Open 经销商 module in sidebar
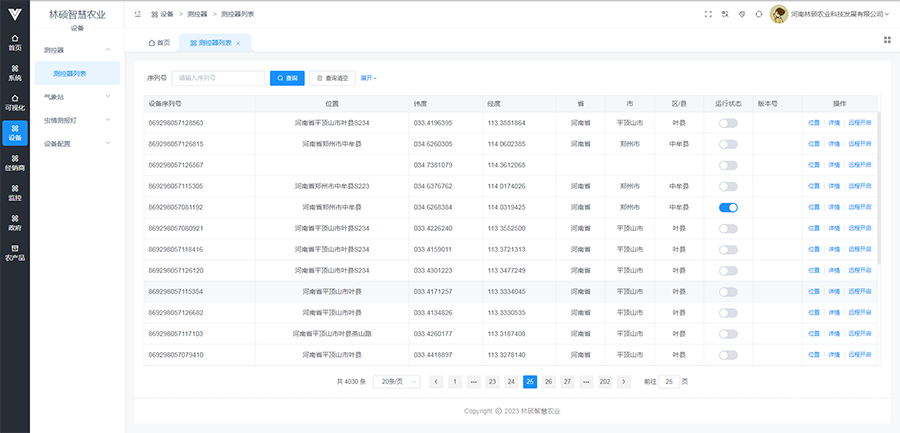The height and width of the screenshot is (433, 900). [14, 162]
